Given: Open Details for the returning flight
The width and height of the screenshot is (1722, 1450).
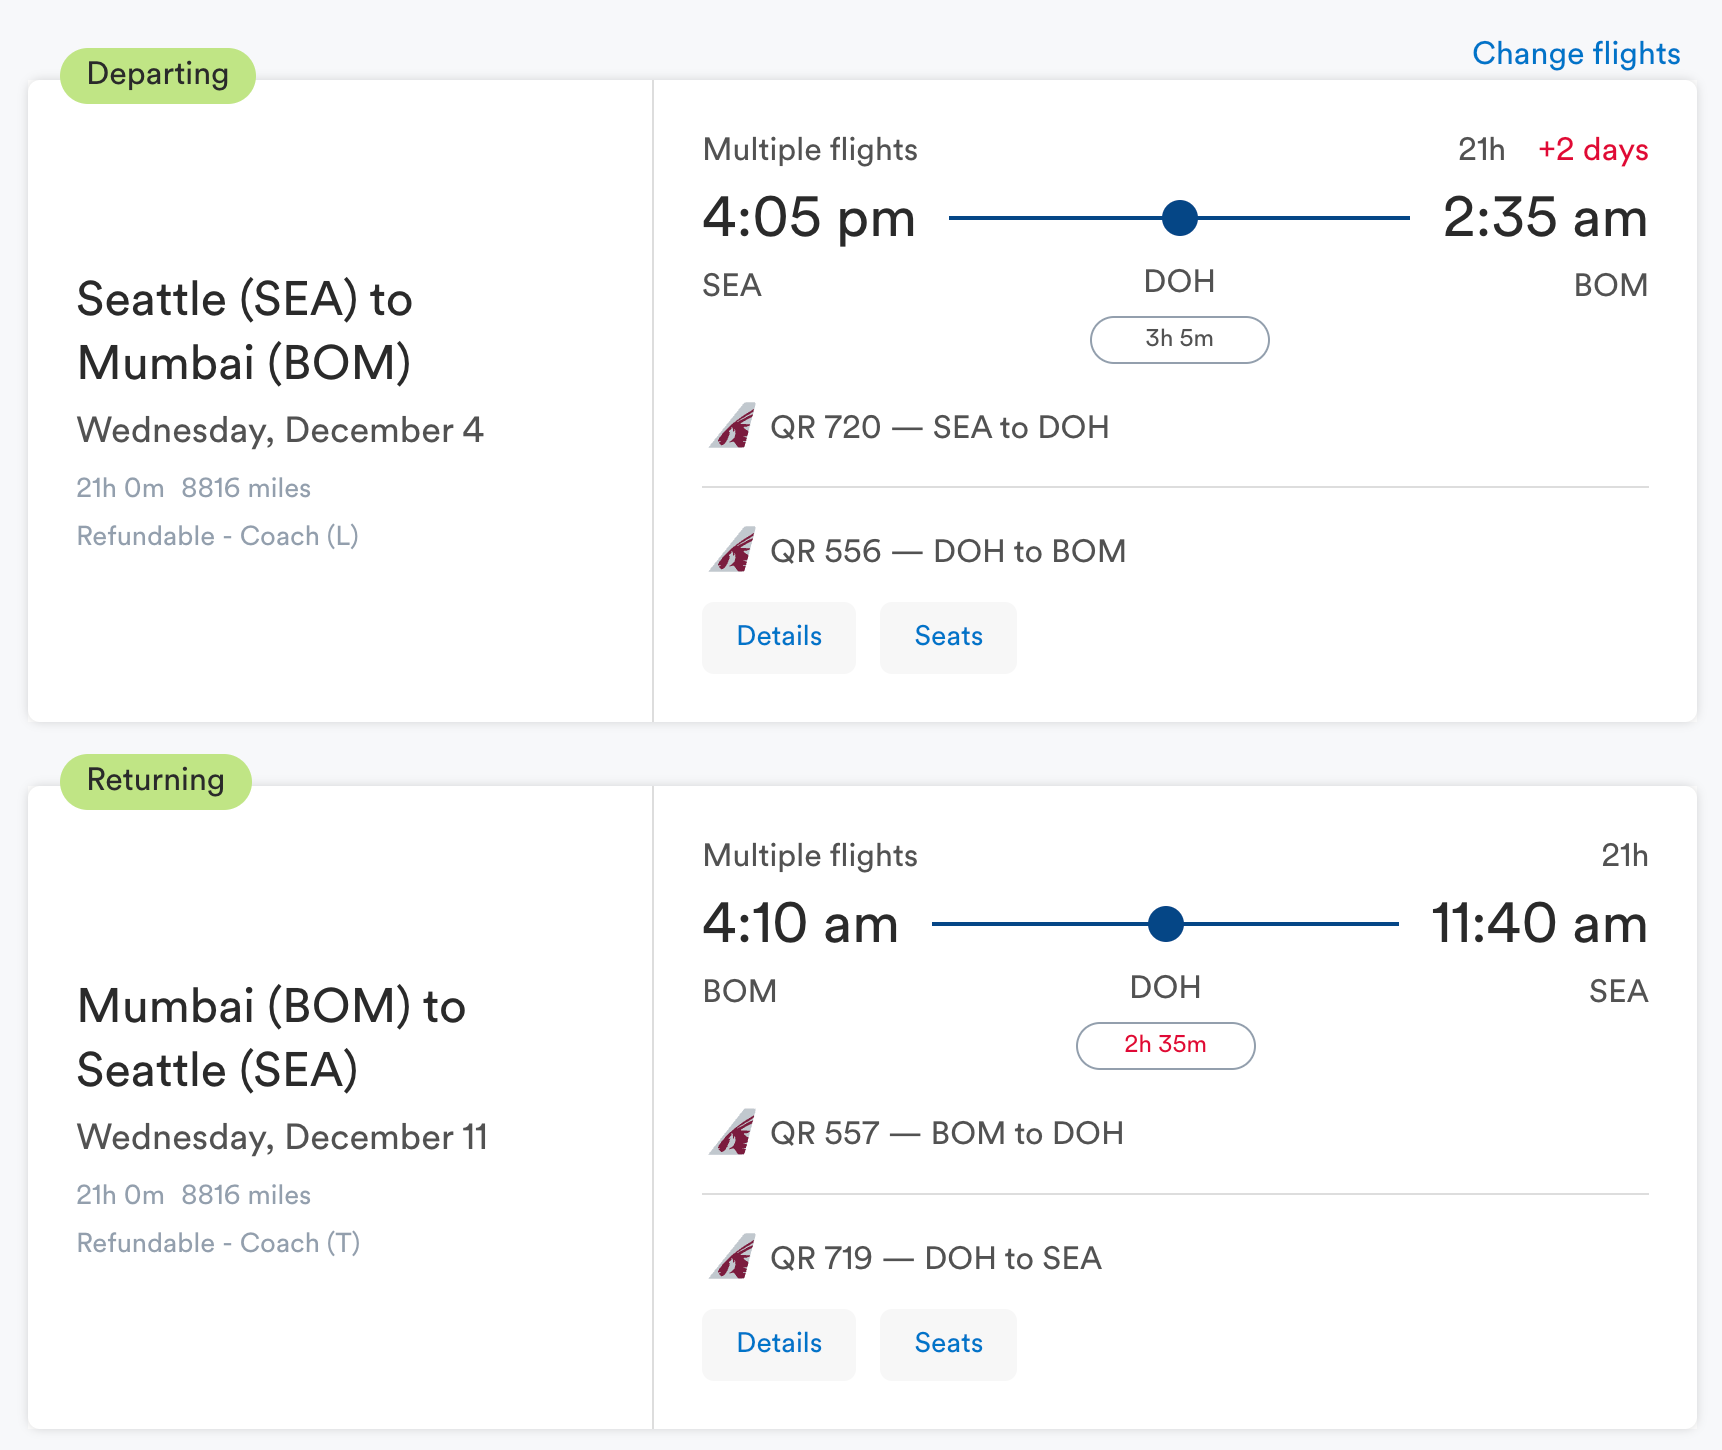Looking at the screenshot, I should coord(779,1344).
